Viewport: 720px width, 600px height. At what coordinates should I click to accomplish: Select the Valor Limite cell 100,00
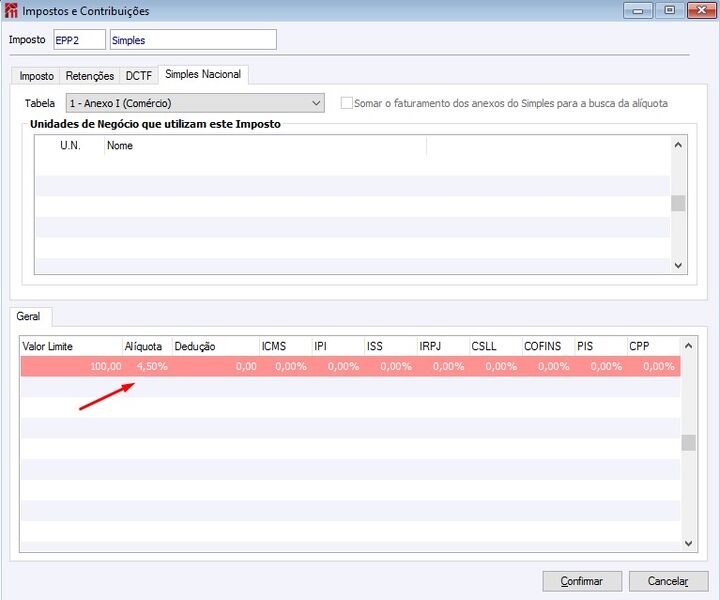pyautogui.click(x=71, y=366)
